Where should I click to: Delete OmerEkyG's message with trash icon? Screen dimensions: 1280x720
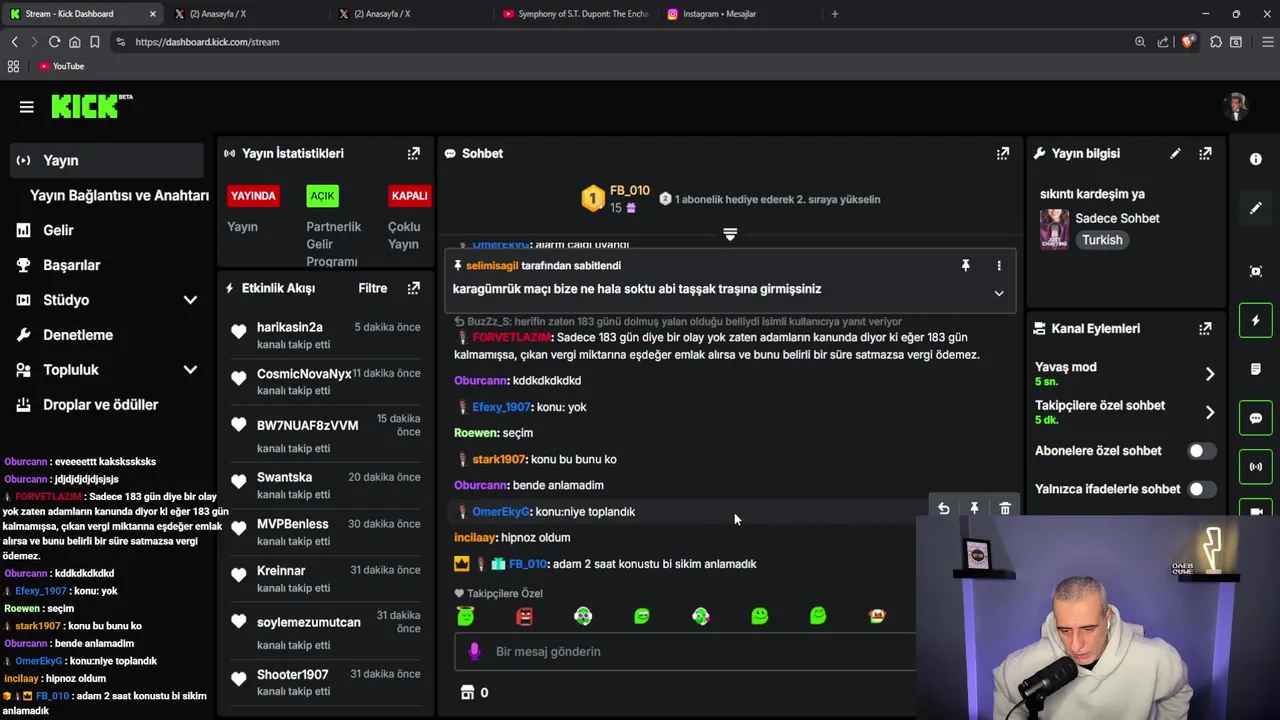coord(1005,509)
